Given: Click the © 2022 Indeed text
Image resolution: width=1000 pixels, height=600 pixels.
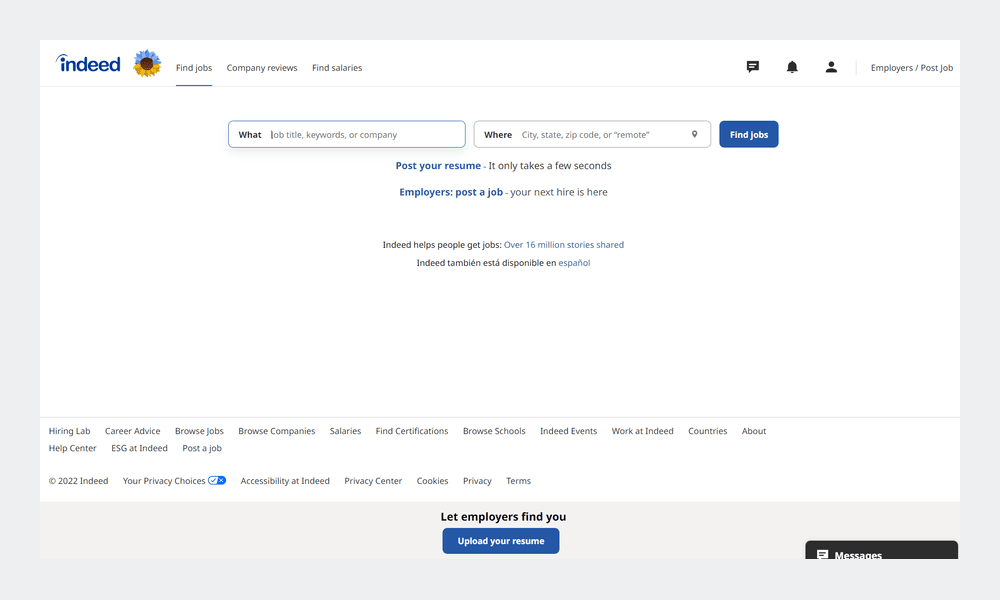Looking at the screenshot, I should tap(78, 481).
